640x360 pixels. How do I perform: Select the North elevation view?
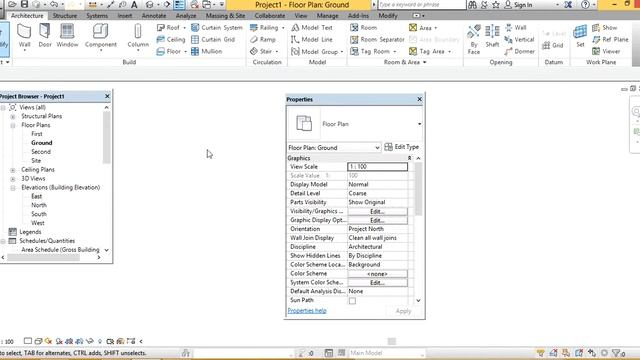point(39,205)
